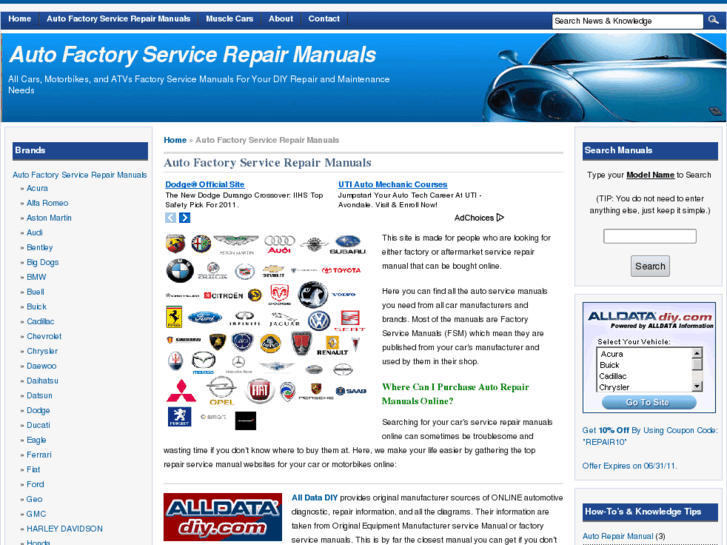
Task: Click the Porsche crest logo
Action: point(316,391)
